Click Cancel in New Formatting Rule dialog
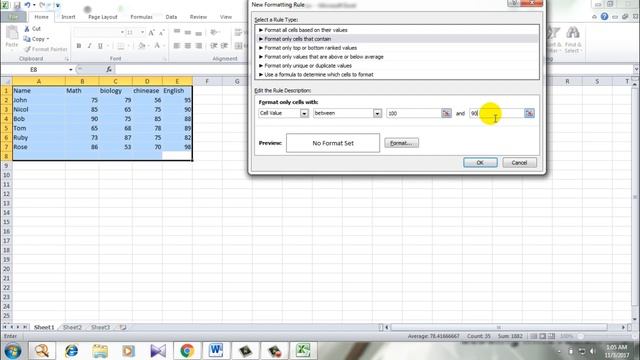640x360 pixels. coord(519,162)
